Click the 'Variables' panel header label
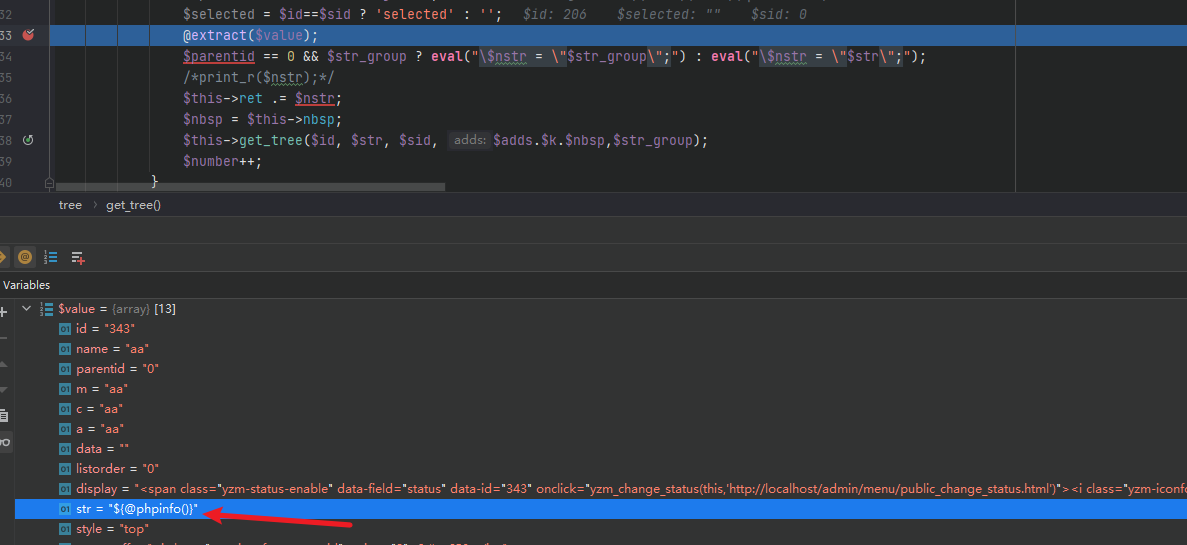 click(x=26, y=285)
